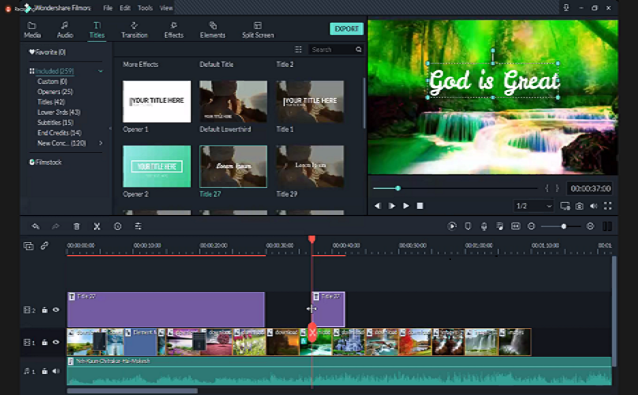Click the zoom to fit timeline icon
638x395 pixels.
click(516, 226)
